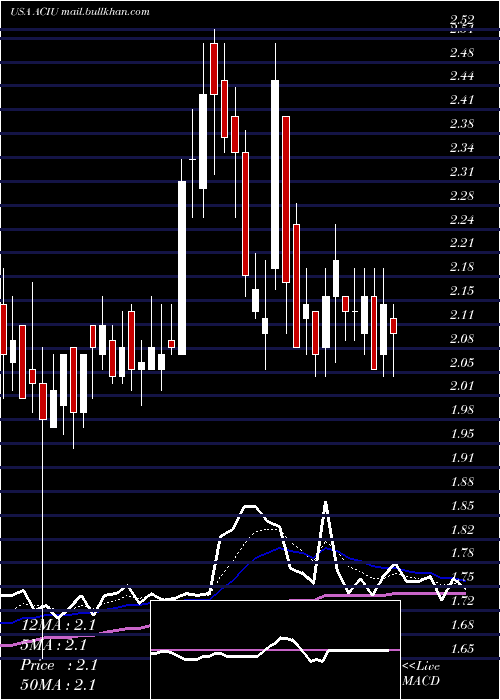Image resolution: width=500 pixels, height=700 pixels.
Task: Select the 1.88 price axis label
Action: (x=461, y=482)
